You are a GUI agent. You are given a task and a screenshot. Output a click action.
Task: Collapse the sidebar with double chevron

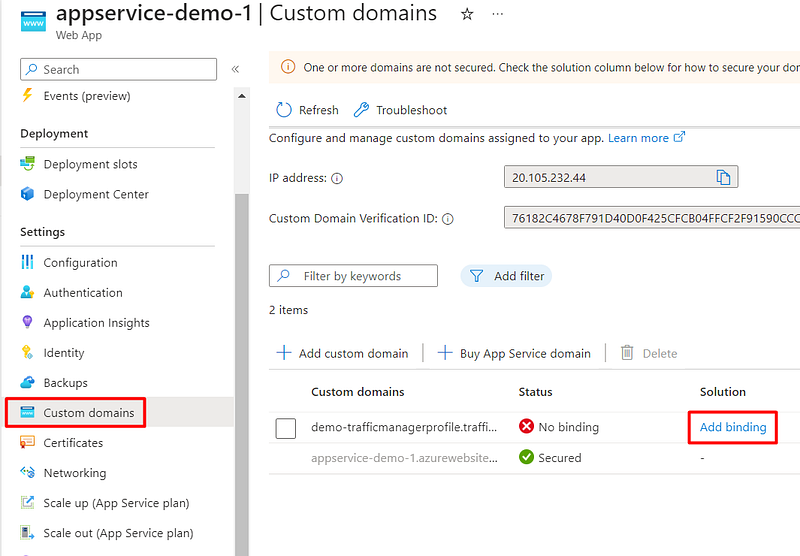tap(235, 69)
